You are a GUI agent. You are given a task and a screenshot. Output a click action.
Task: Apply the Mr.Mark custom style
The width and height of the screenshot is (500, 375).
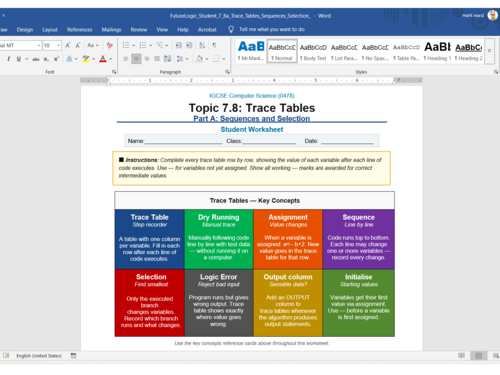[251, 51]
